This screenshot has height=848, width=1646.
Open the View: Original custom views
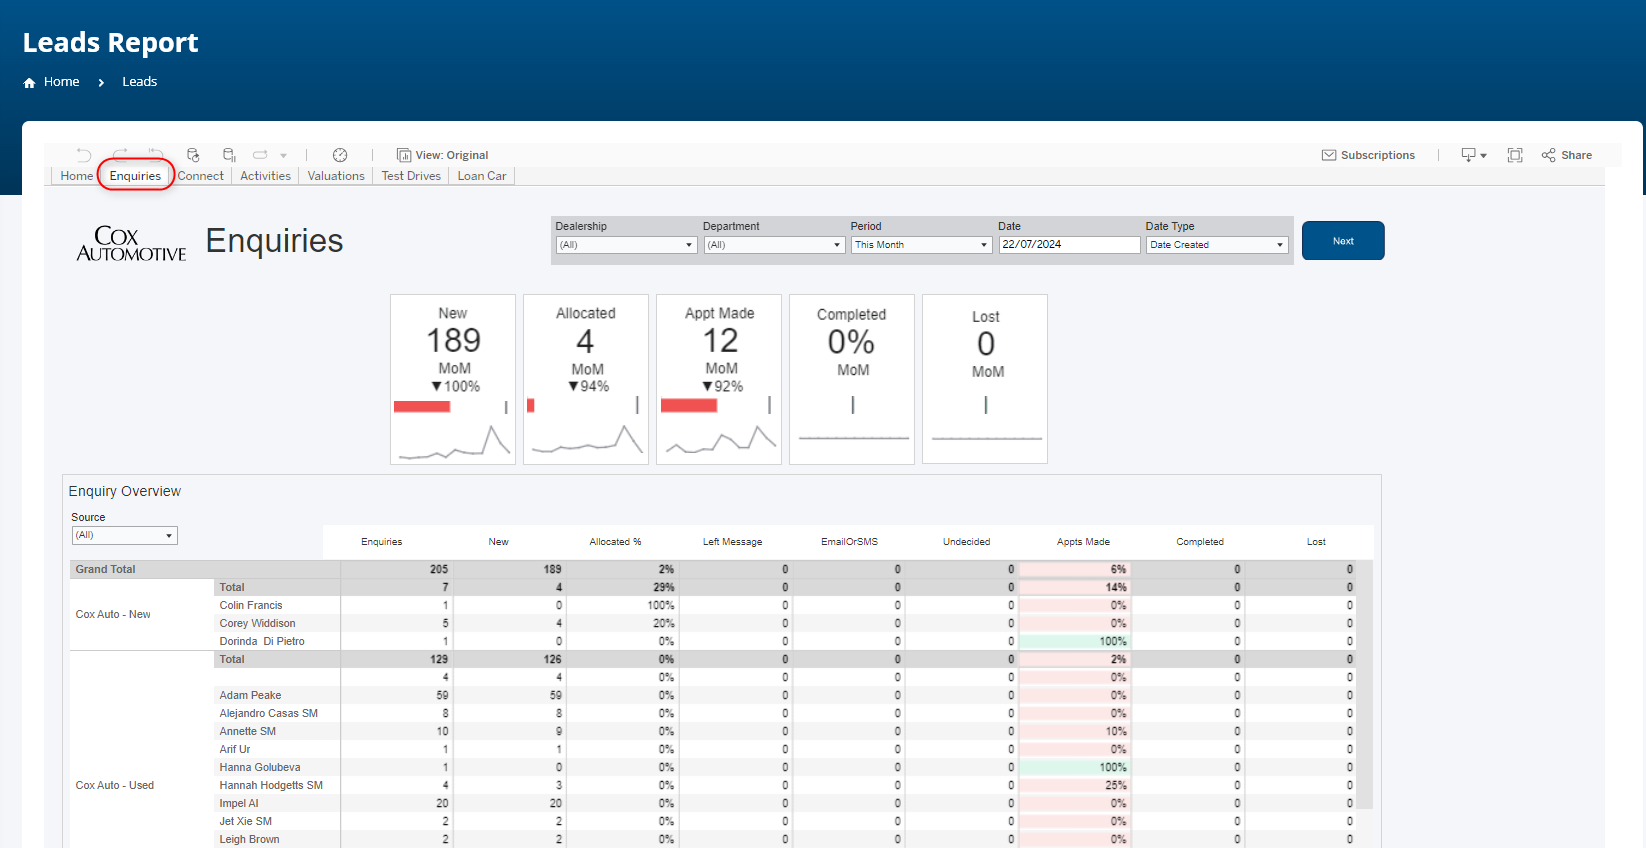pos(442,155)
